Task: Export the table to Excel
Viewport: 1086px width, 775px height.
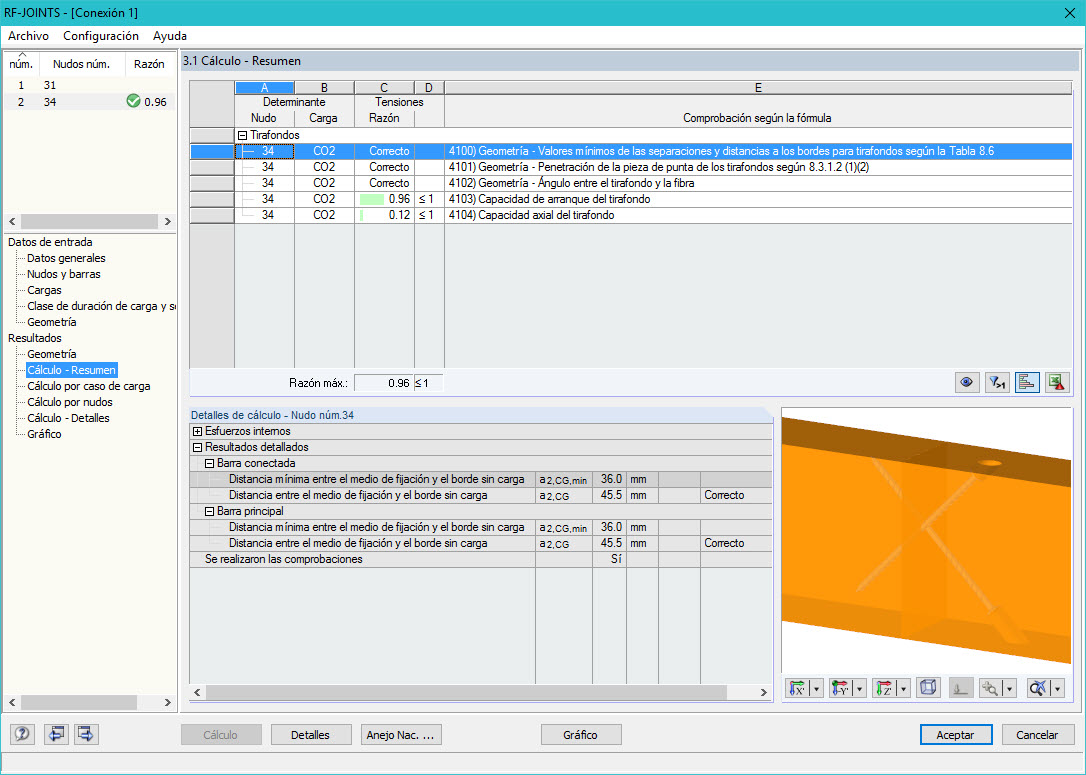Action: tap(1056, 382)
